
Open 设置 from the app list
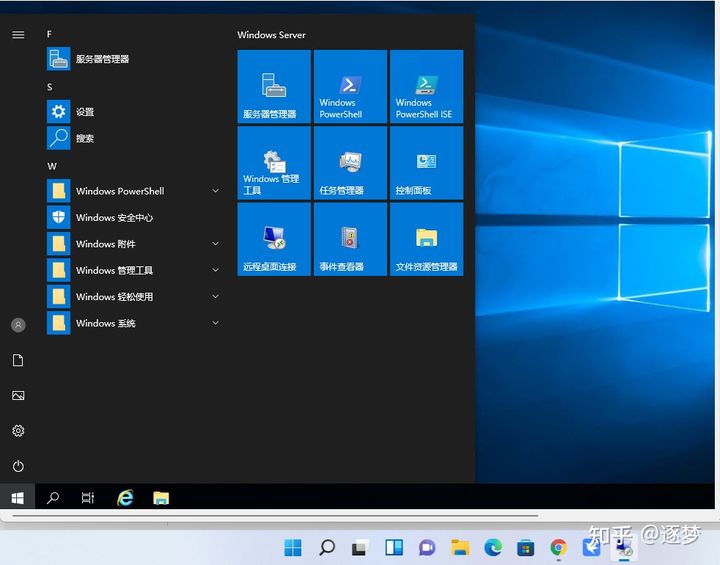click(133, 112)
